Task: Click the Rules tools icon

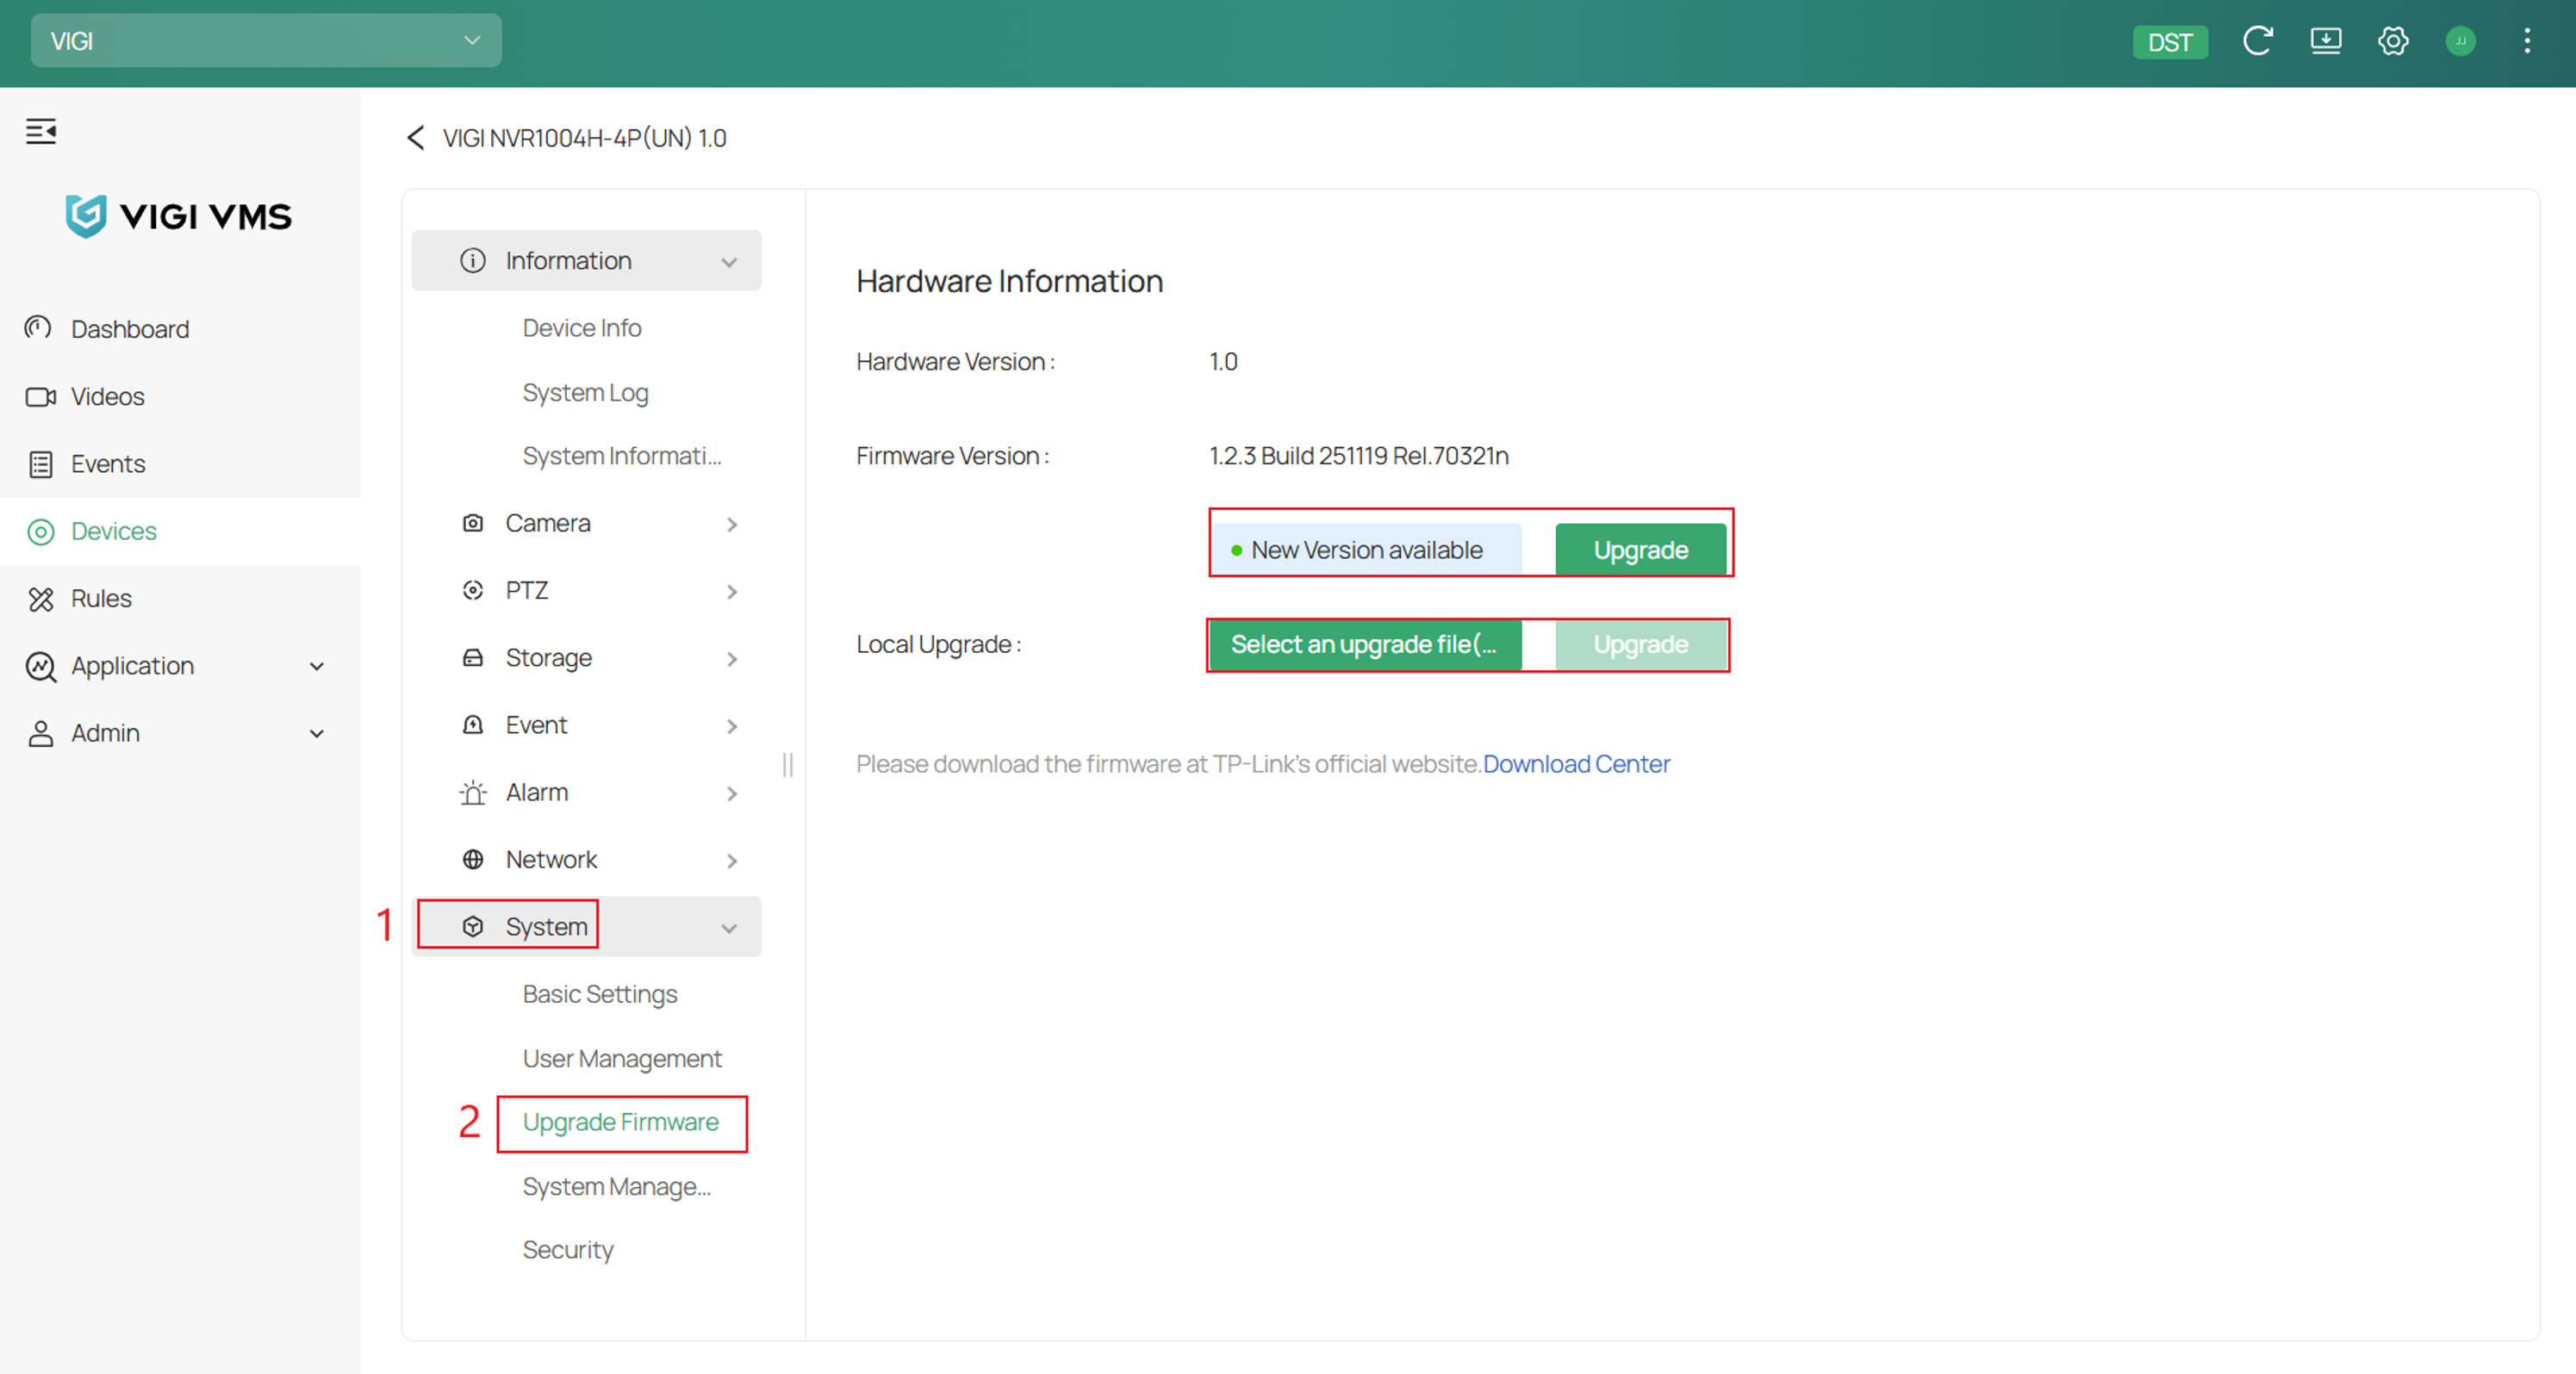Action: pos(41,599)
